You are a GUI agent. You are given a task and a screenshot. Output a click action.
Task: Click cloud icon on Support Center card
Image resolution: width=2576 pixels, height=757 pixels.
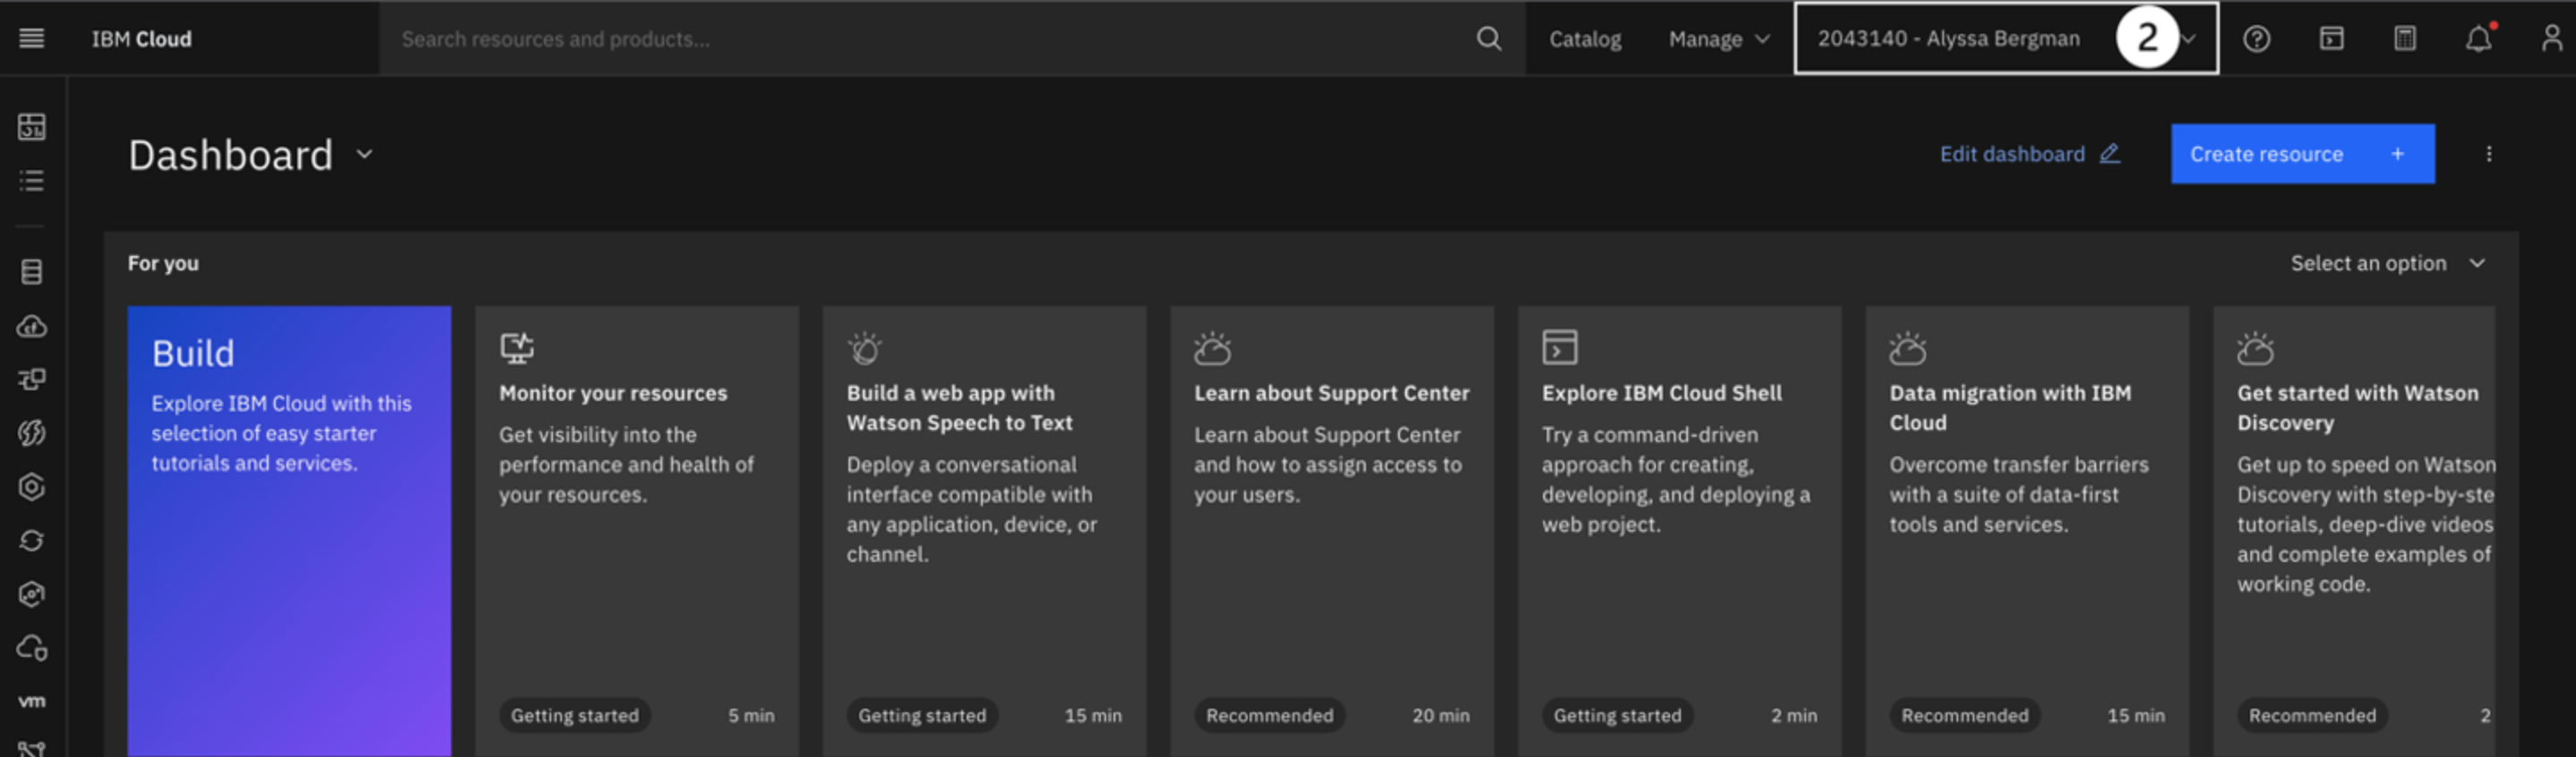click(1212, 347)
